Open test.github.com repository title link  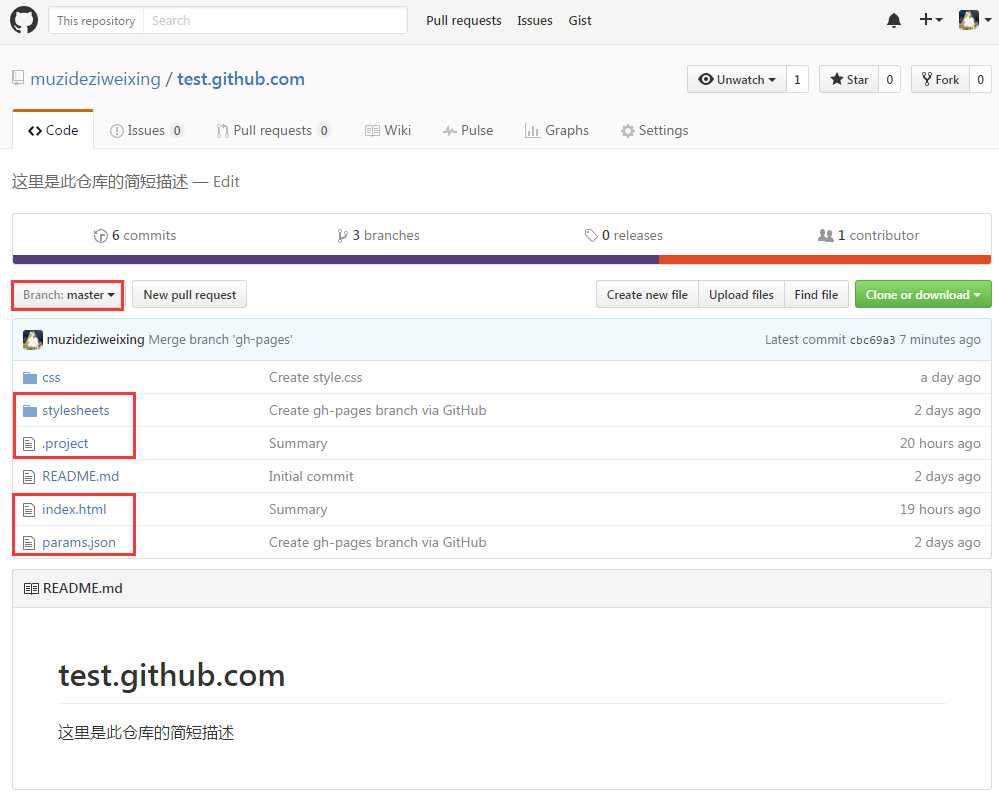coord(241,79)
